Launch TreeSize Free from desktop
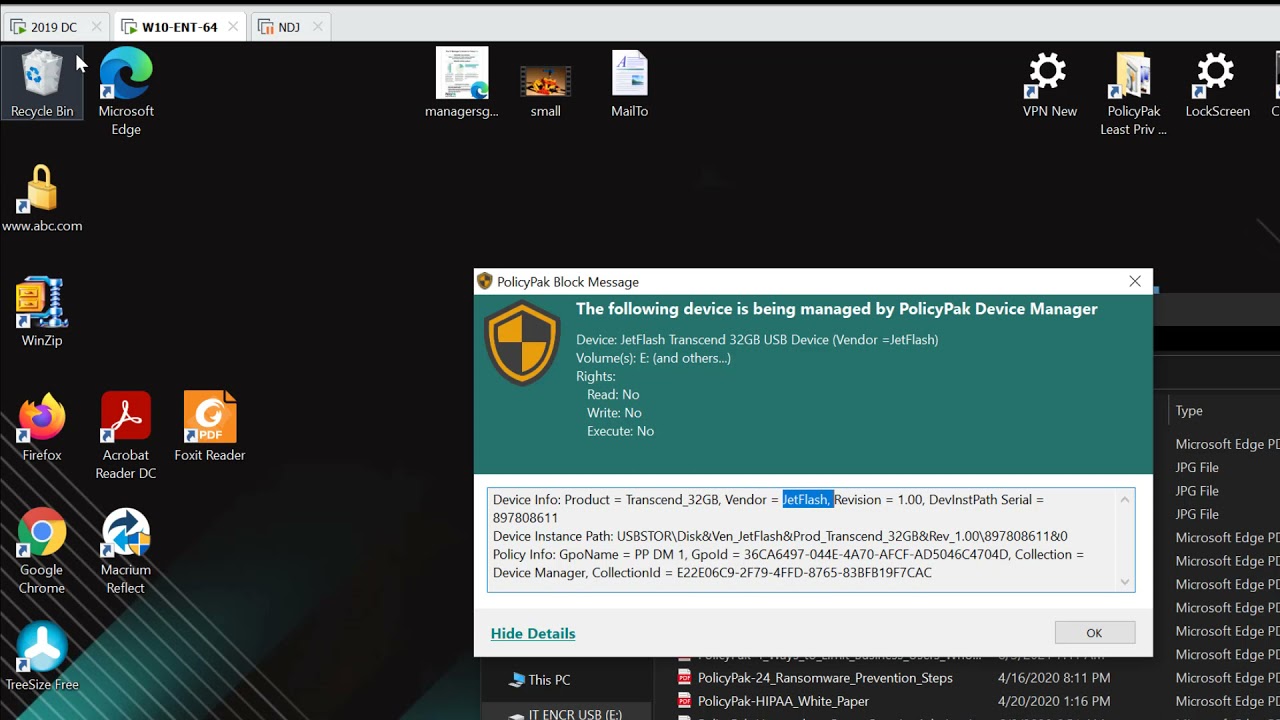 [x=42, y=657]
